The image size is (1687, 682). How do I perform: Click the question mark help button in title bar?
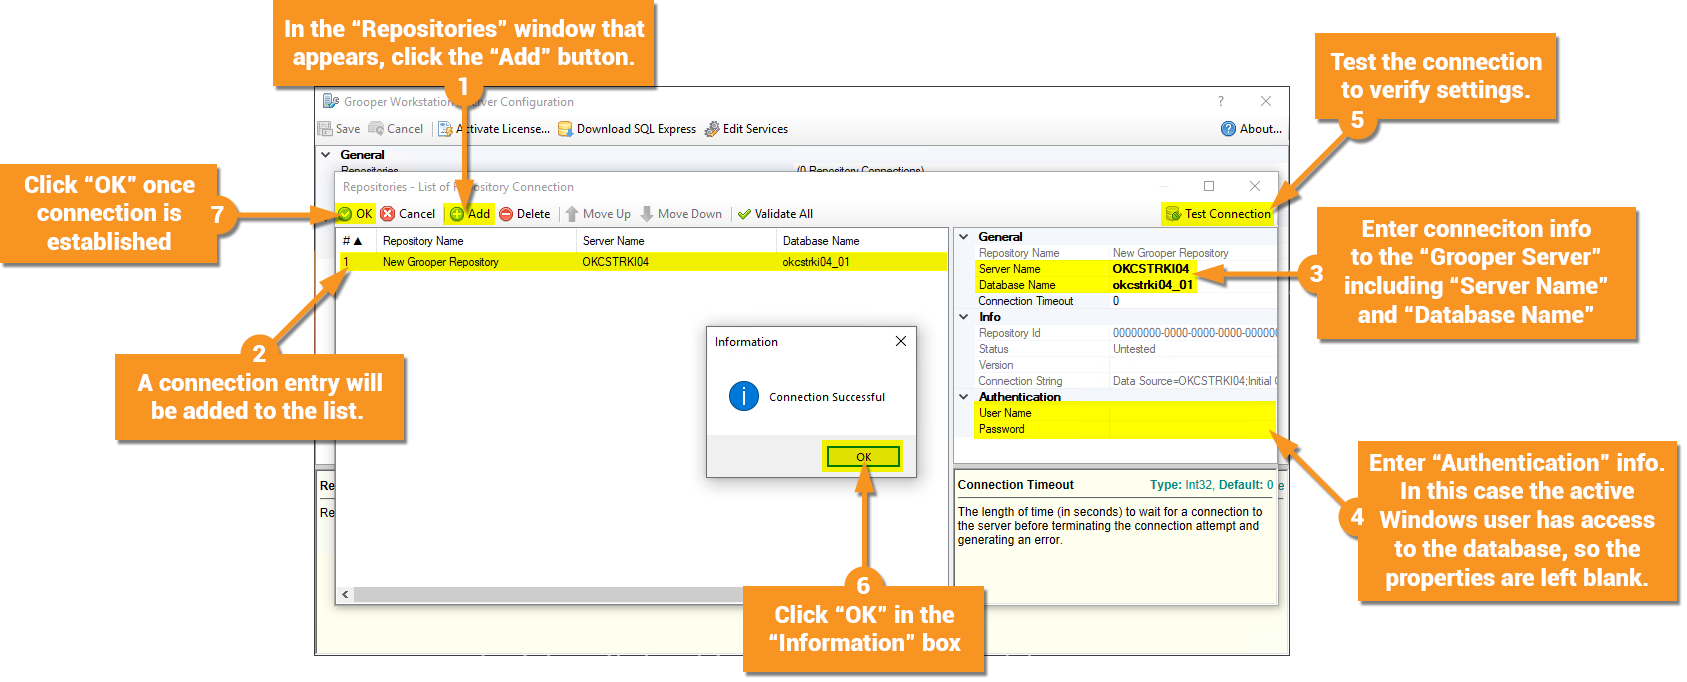click(x=1221, y=101)
